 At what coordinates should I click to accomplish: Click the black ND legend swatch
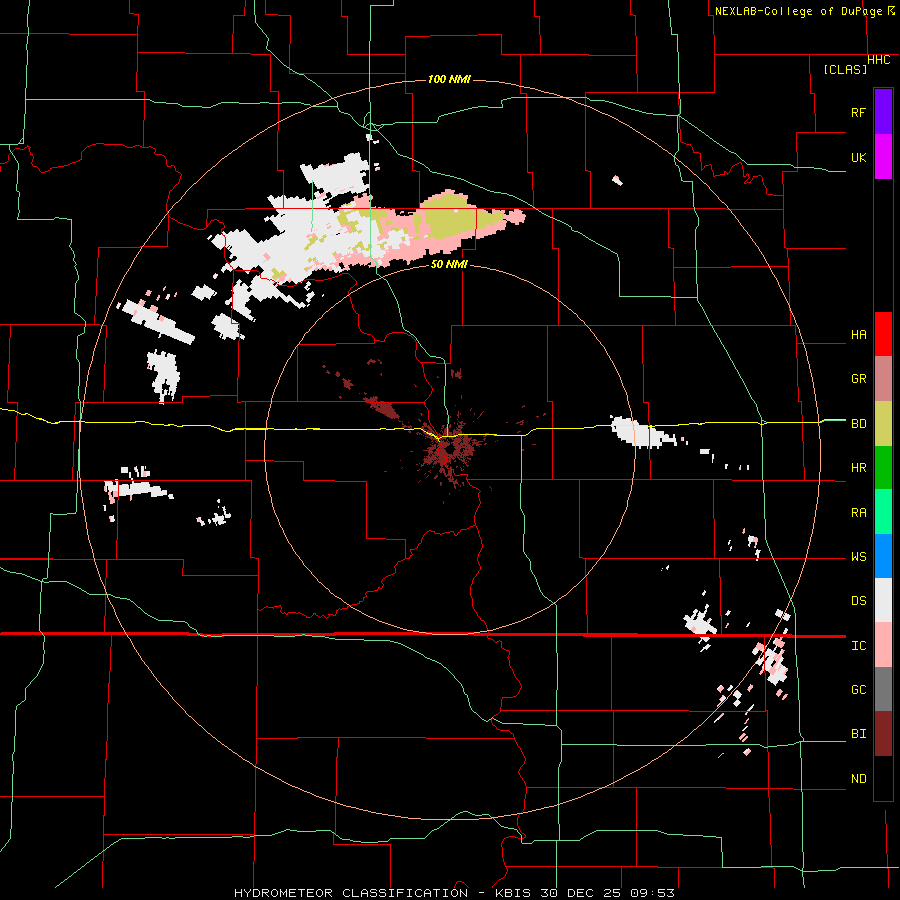(883, 778)
